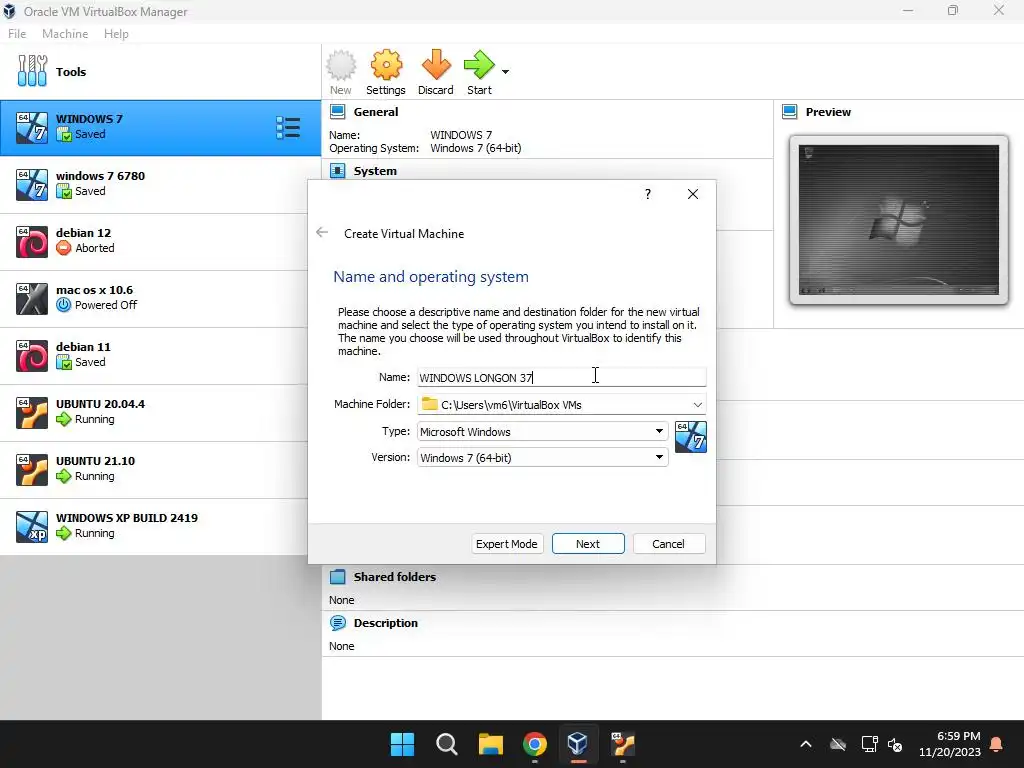
Task: Open Settings gear in the toolbar
Action: click(x=386, y=65)
